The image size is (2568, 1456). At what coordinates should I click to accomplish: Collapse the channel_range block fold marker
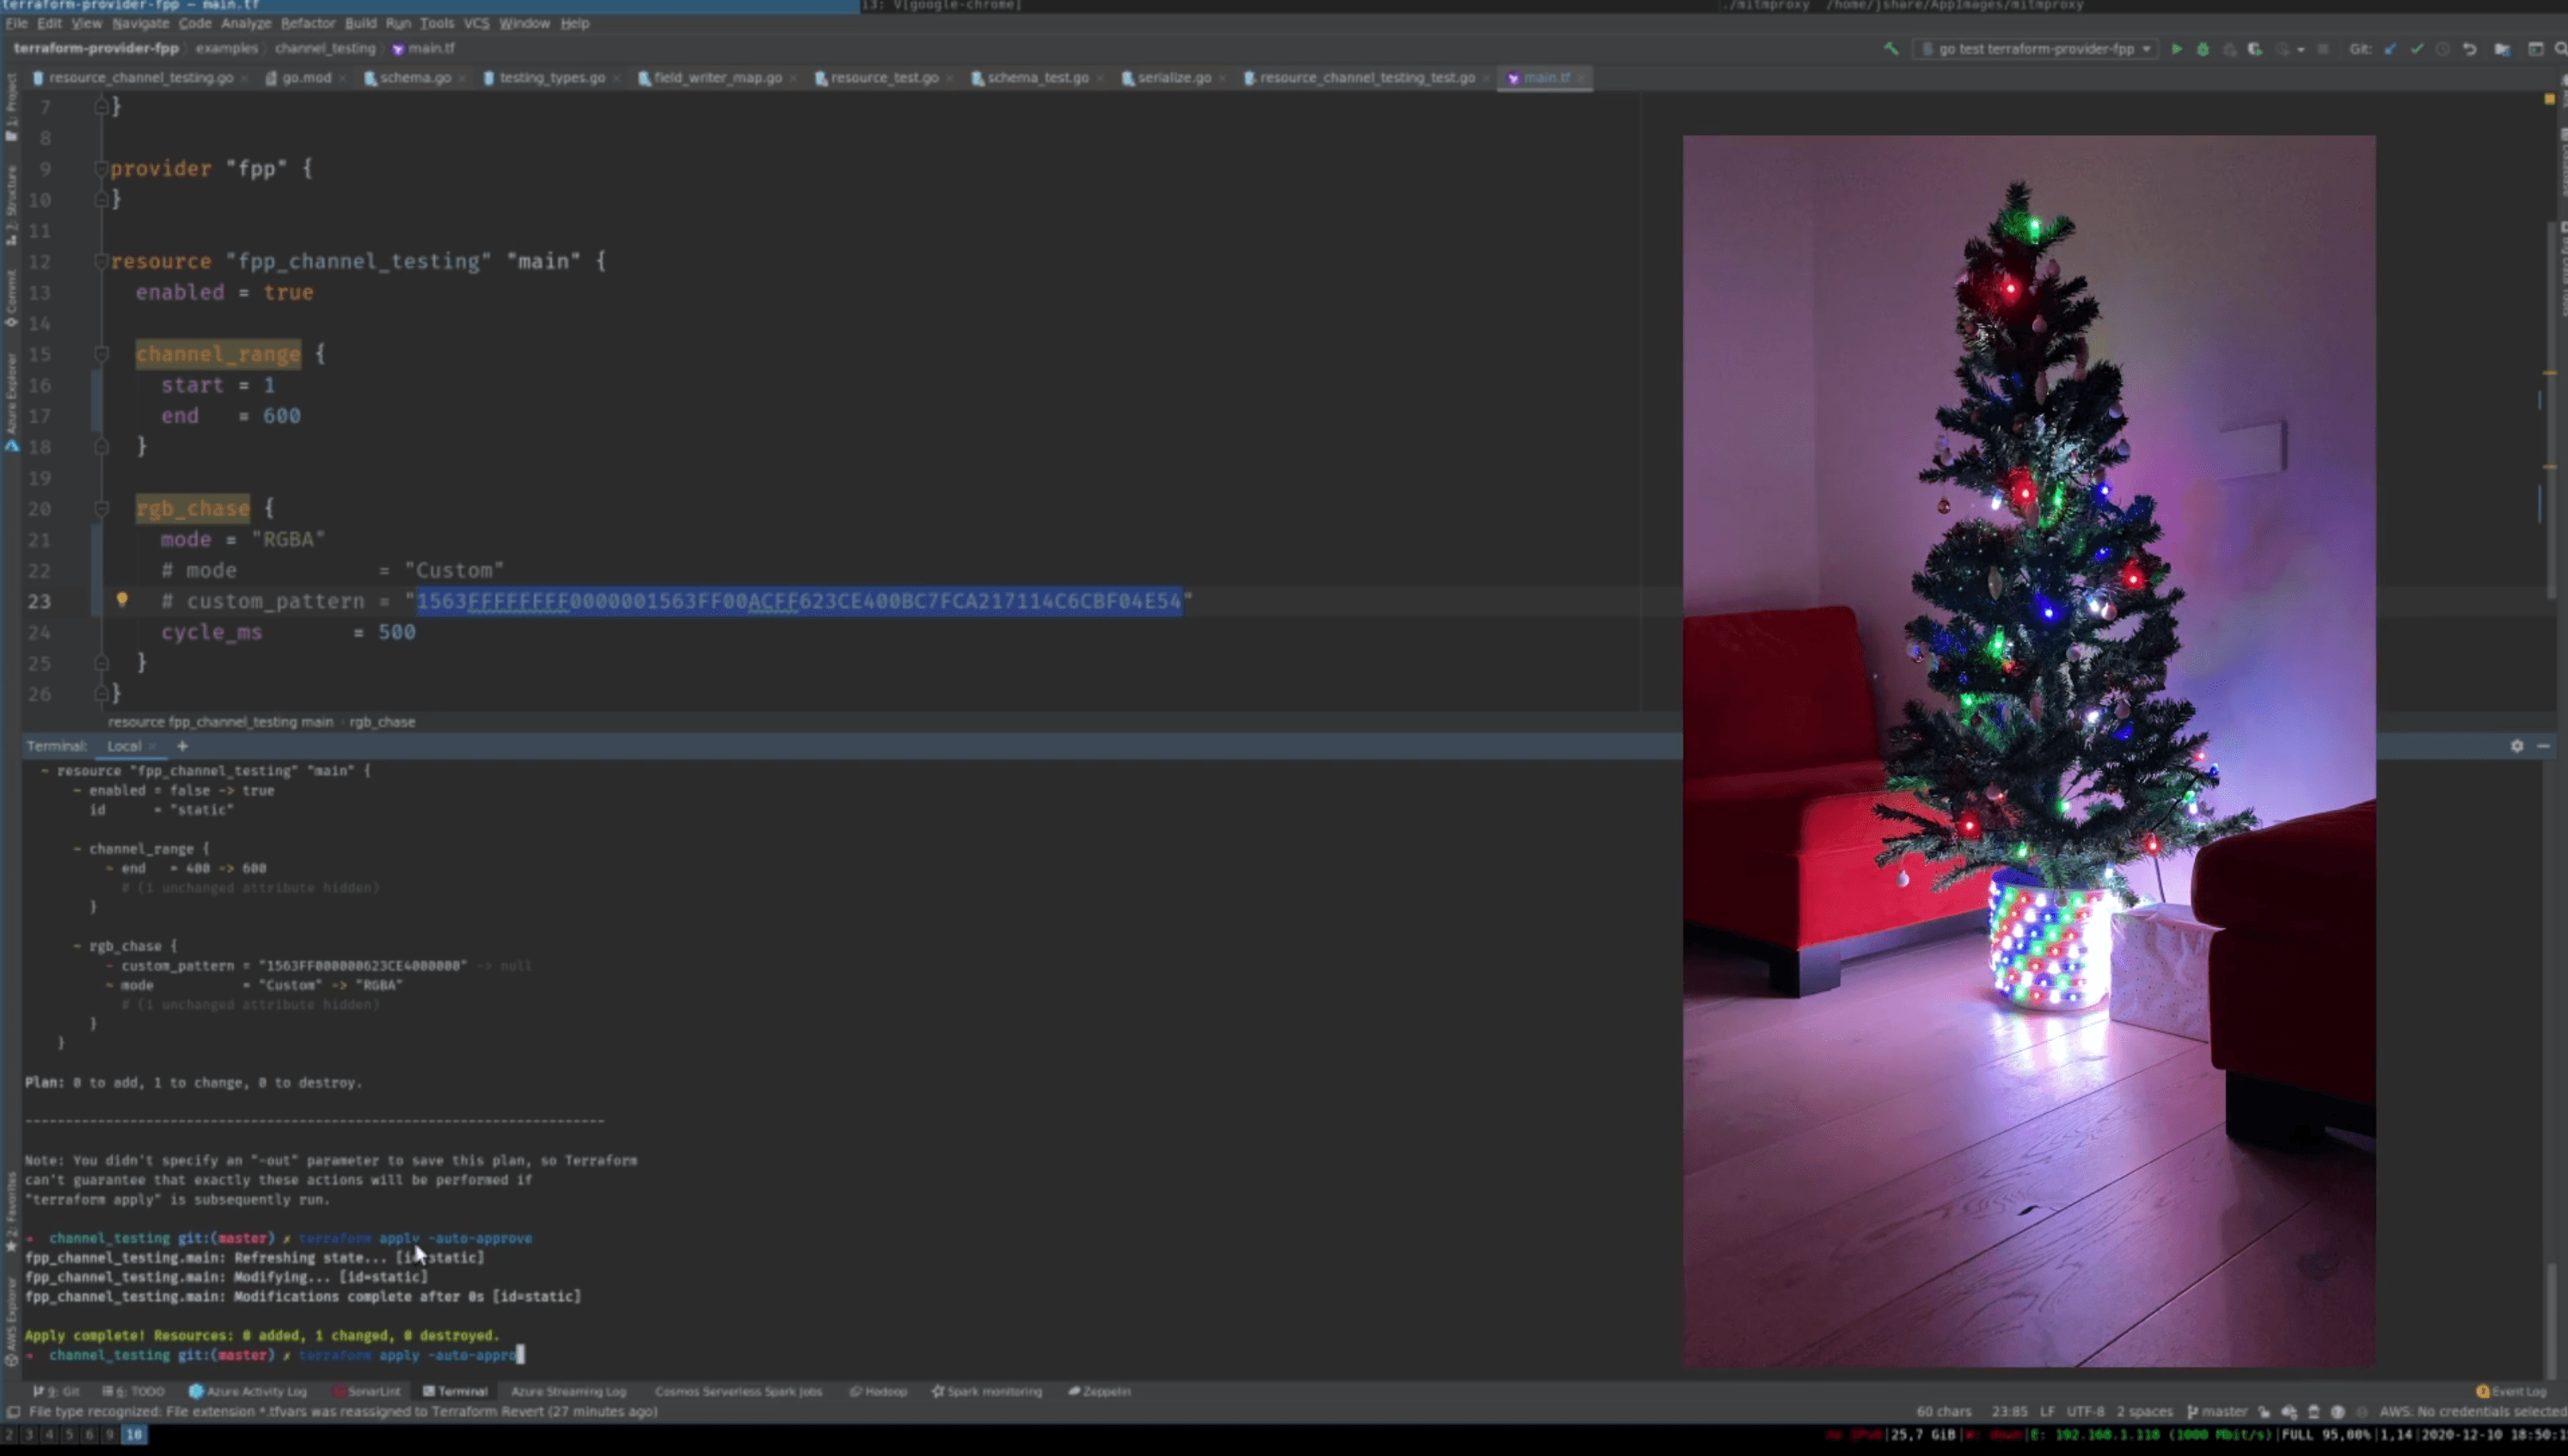[101, 354]
